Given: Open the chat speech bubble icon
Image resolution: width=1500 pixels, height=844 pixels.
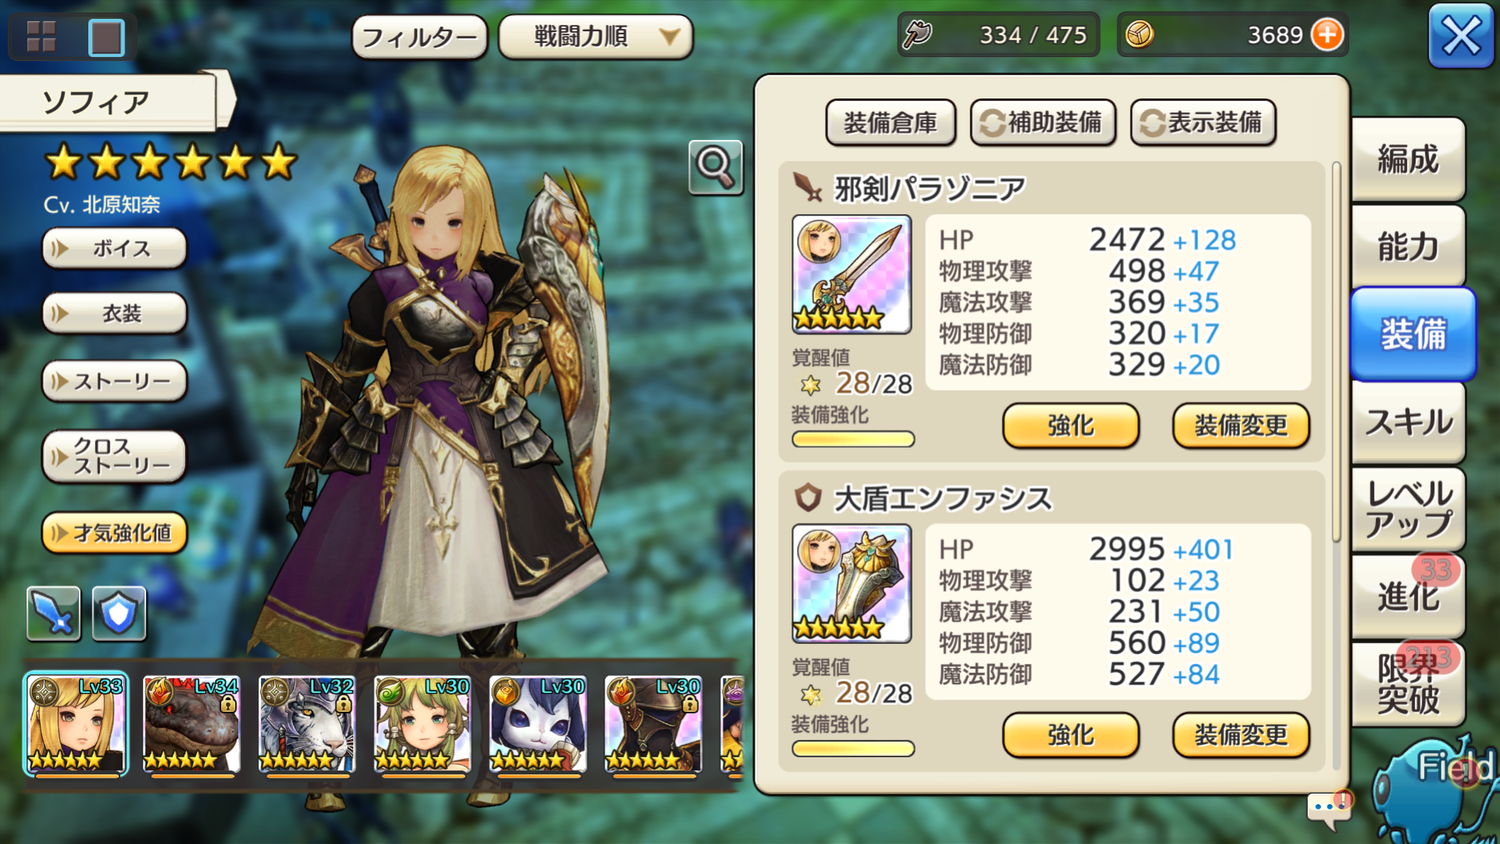Looking at the screenshot, I should (x=1330, y=808).
